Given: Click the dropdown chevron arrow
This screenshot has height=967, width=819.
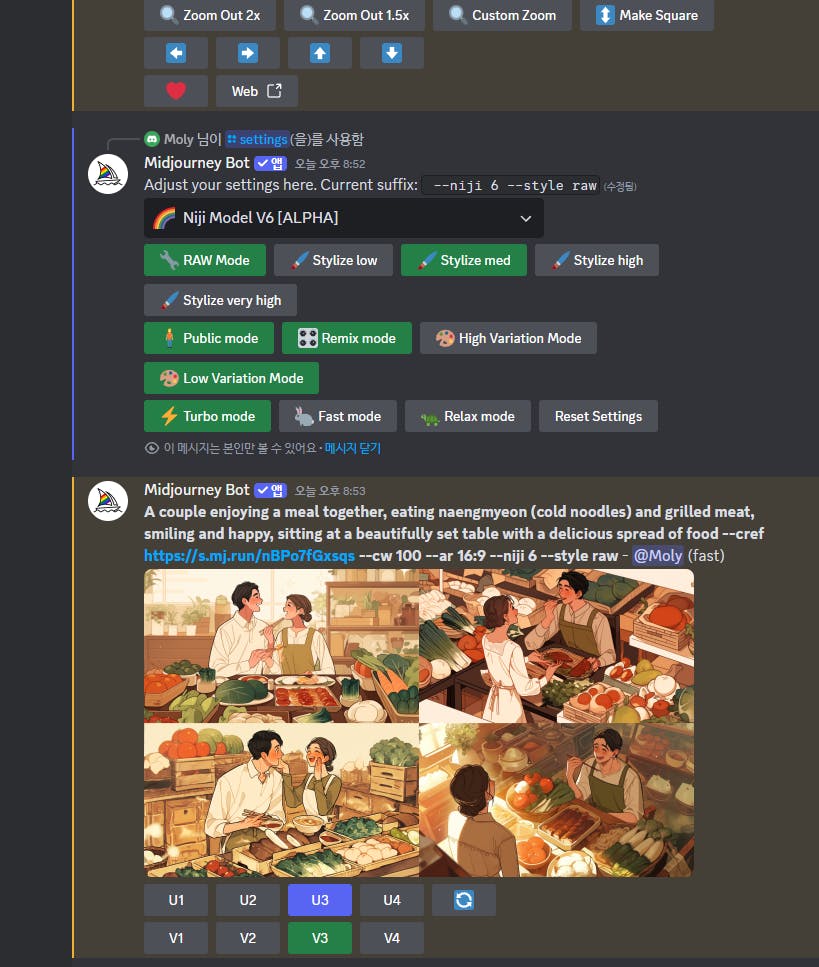Looking at the screenshot, I should pos(525,218).
